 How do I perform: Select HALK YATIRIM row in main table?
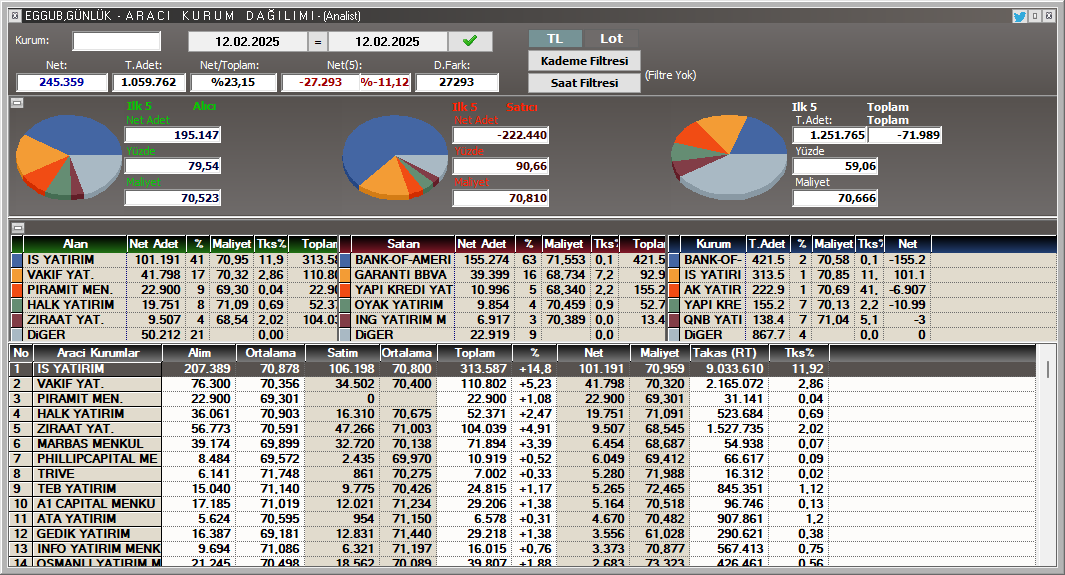pyautogui.click(x=522, y=414)
